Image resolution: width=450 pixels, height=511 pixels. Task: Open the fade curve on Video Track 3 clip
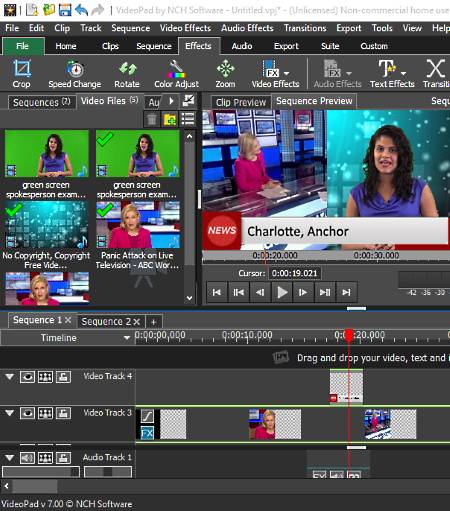coord(147,416)
